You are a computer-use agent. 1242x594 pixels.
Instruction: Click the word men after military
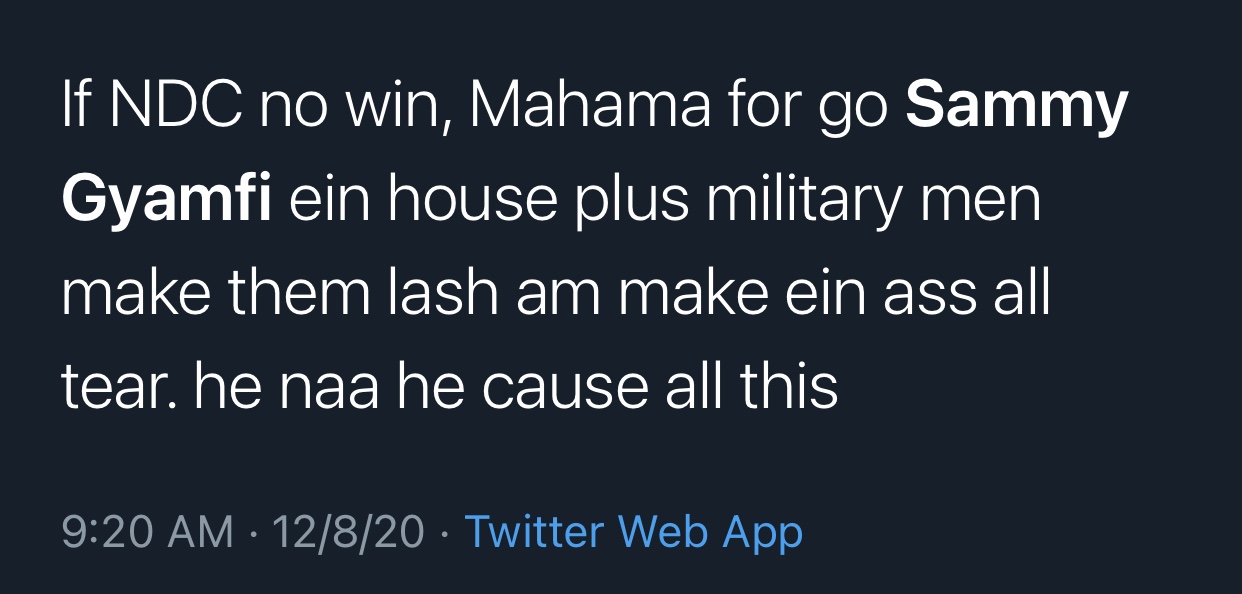click(x=984, y=201)
